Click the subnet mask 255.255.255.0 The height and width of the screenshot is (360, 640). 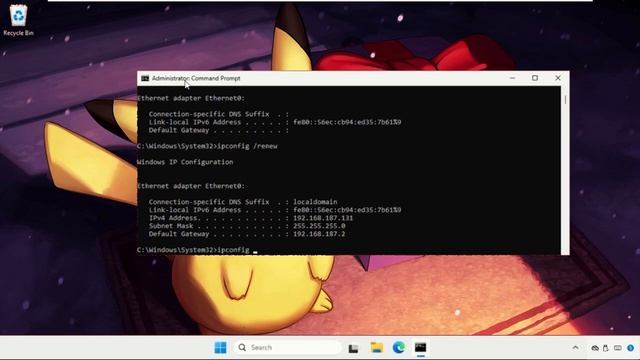click(319, 226)
